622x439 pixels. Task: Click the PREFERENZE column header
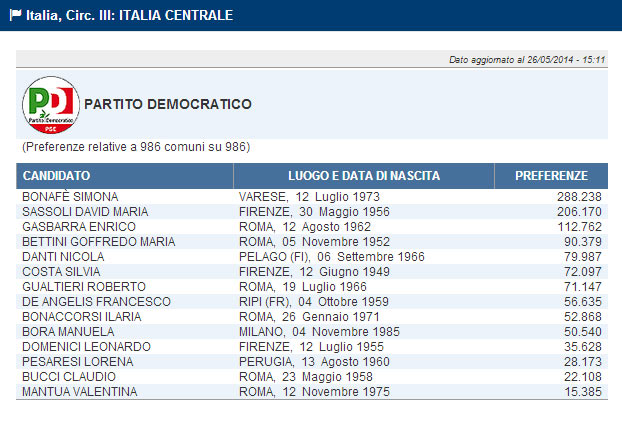point(551,176)
